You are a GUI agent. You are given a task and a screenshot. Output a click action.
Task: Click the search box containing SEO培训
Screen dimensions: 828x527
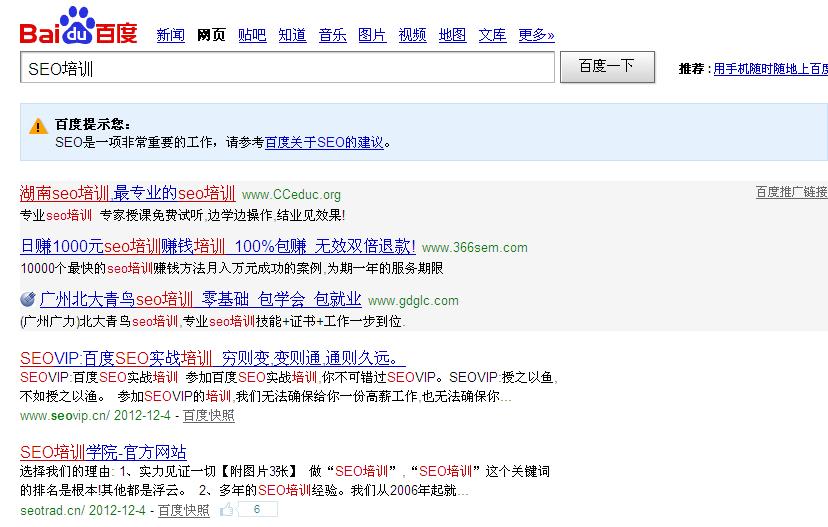click(x=287, y=68)
